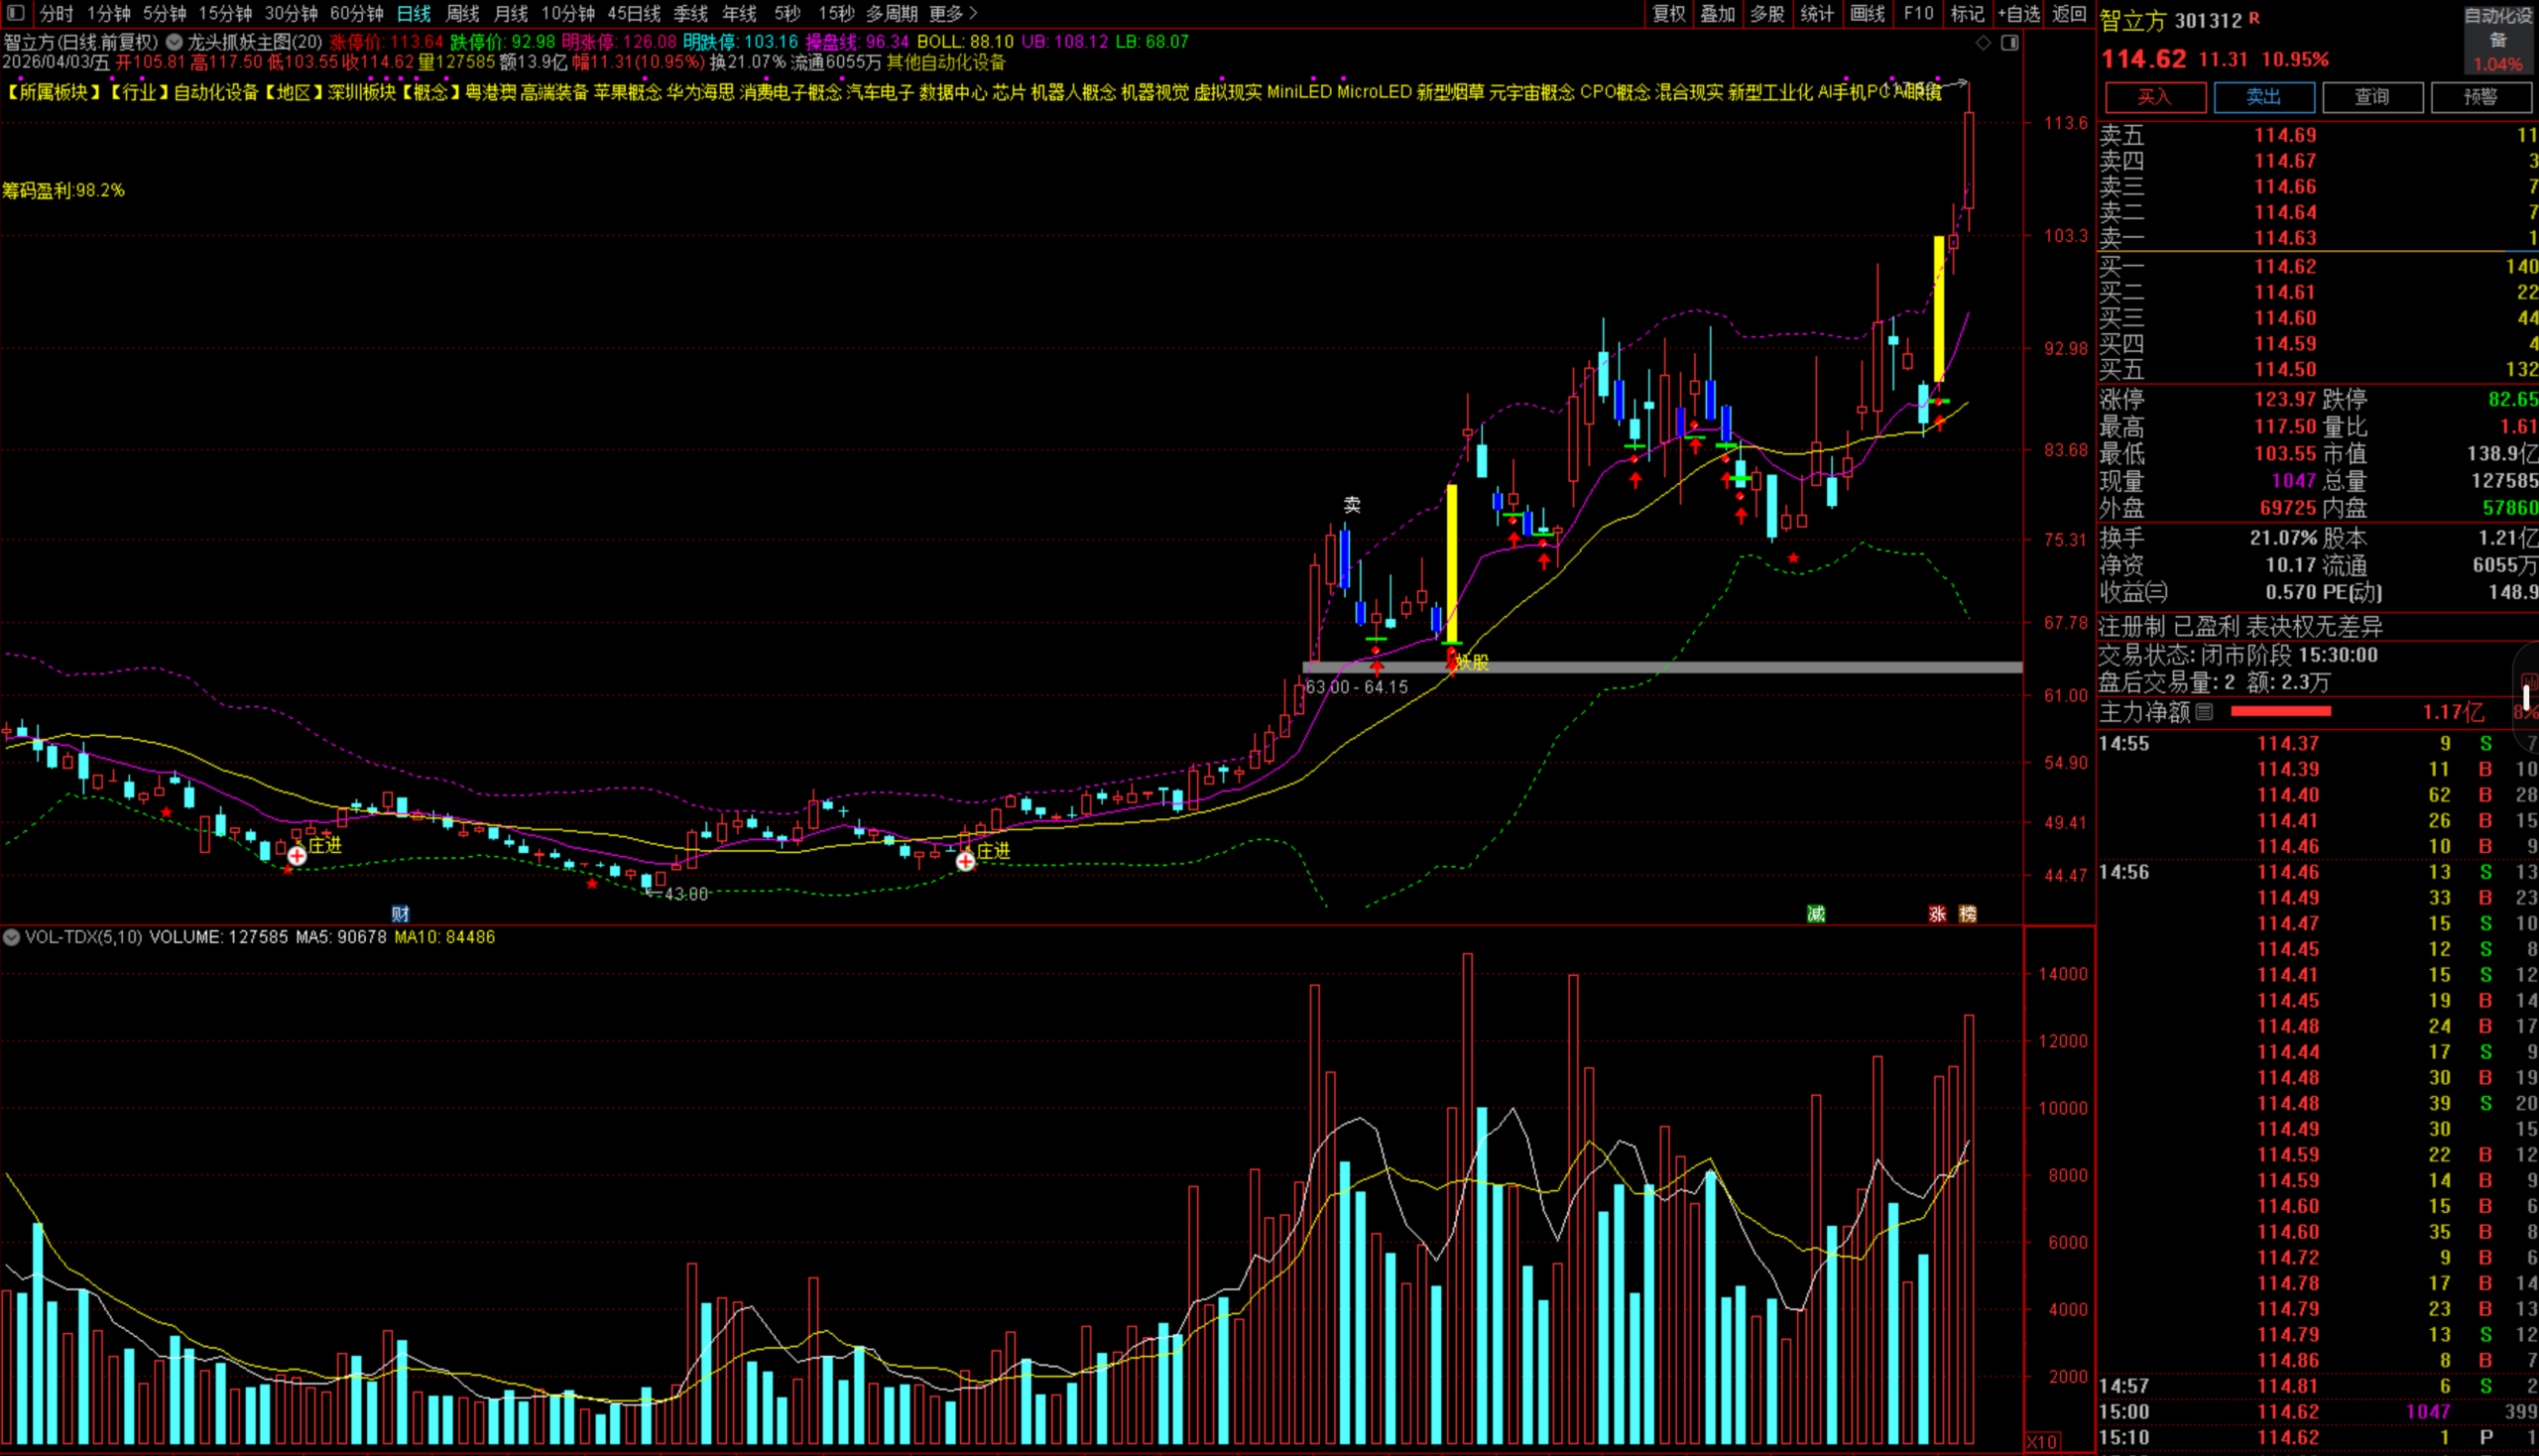Click the 涨 marker icon on the chart

point(1937,913)
